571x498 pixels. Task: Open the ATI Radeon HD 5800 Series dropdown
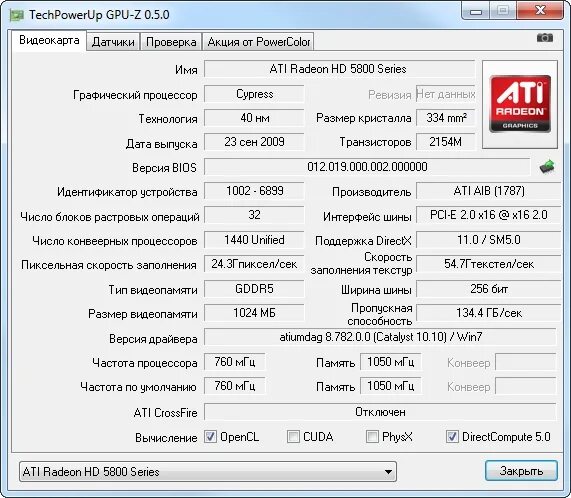click(x=208, y=472)
